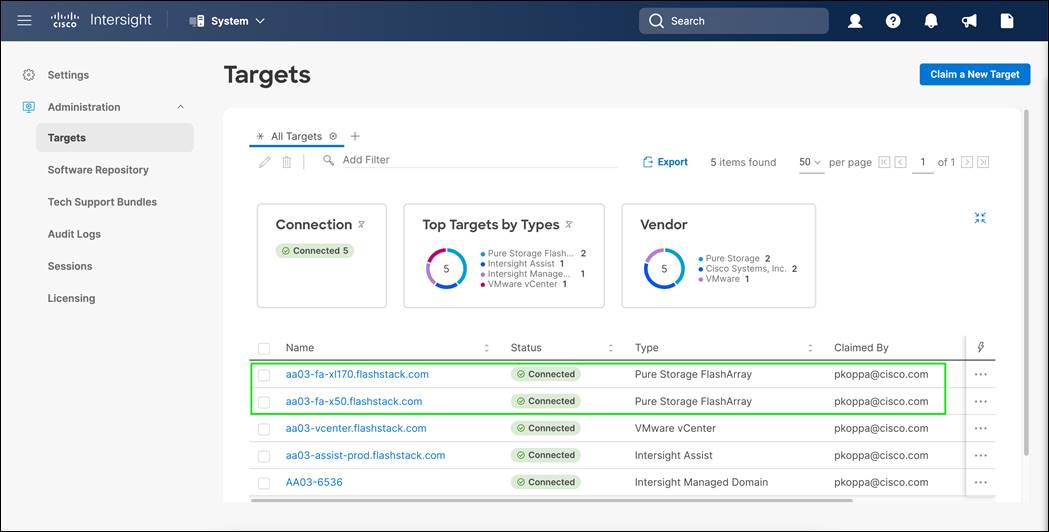
Task: Click the Vendor donut chart
Action: [664, 268]
